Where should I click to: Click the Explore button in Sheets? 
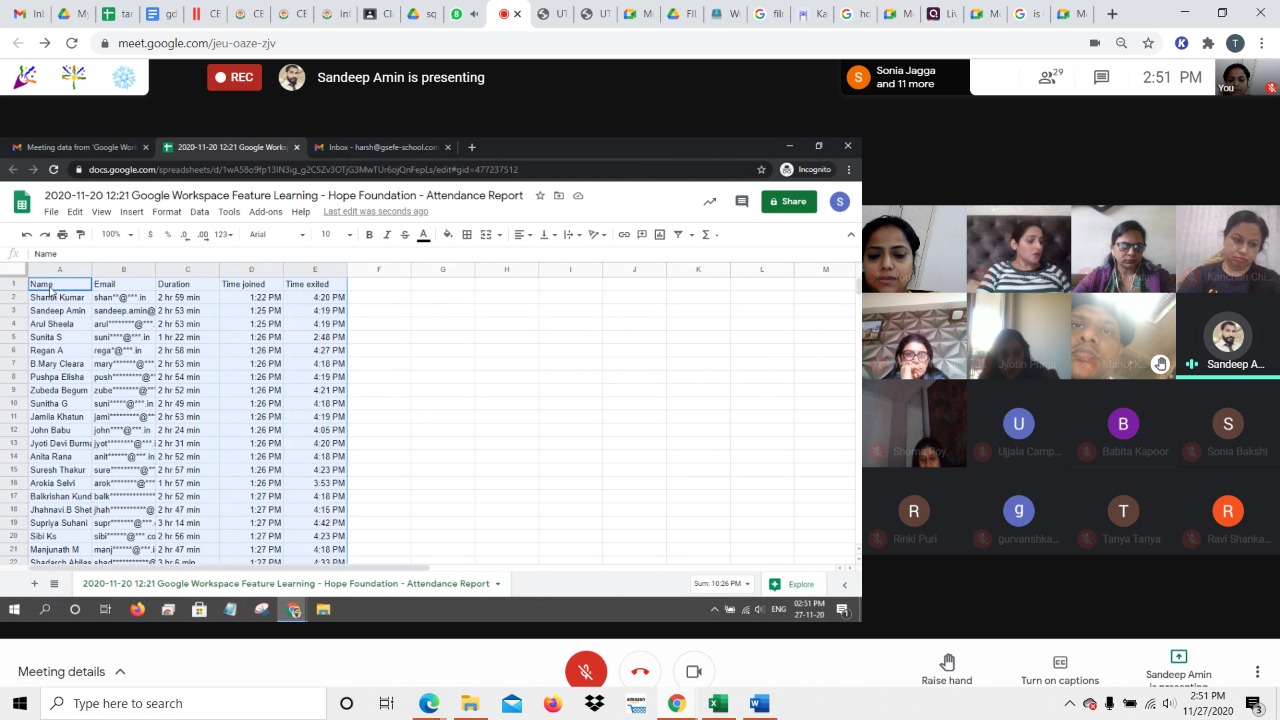coord(792,584)
